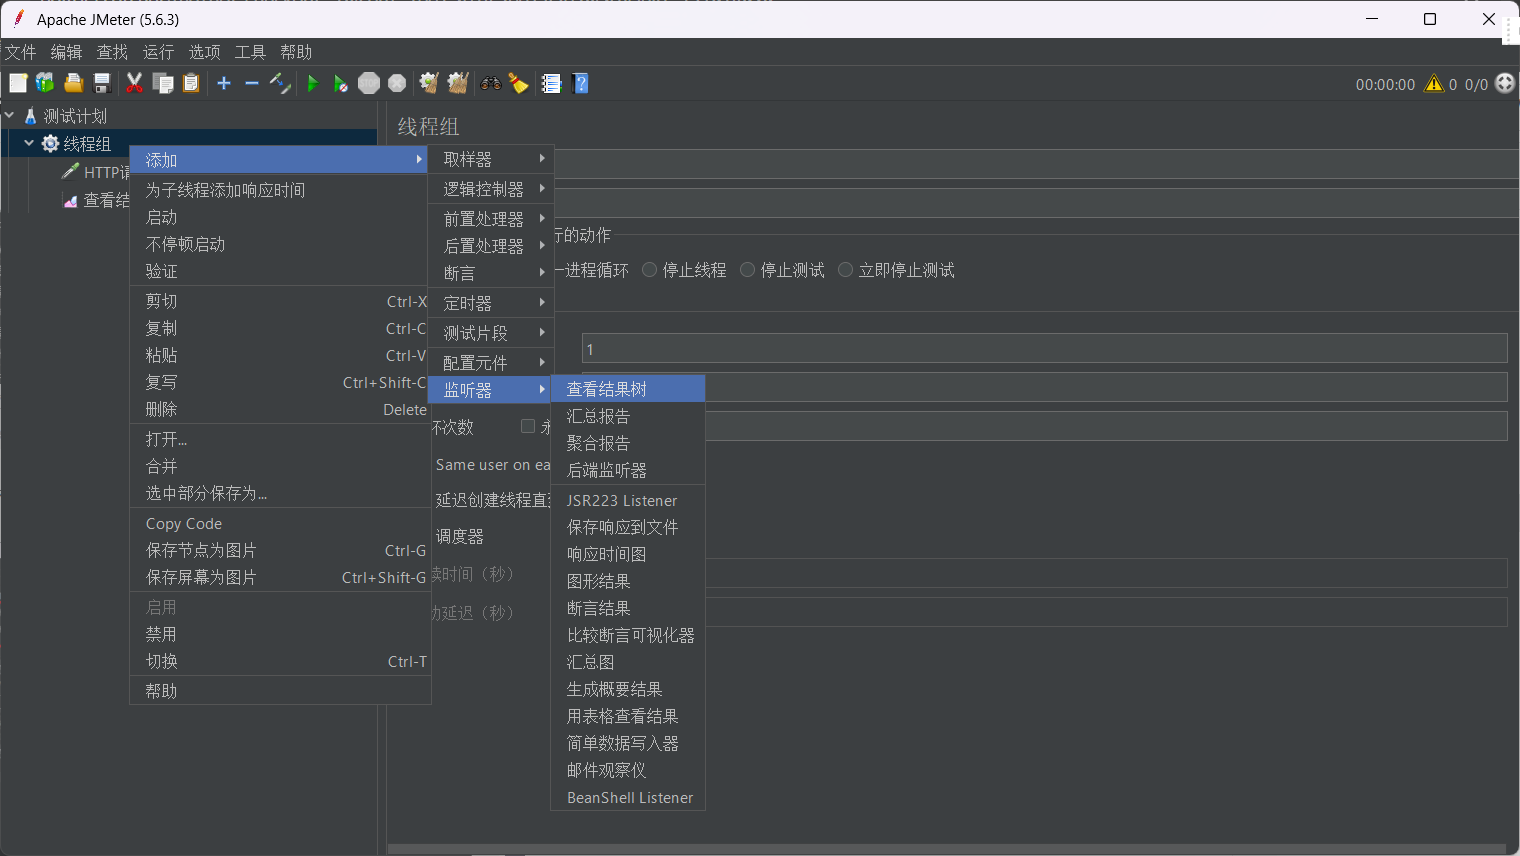Save the test plan with the floppy disk icon
This screenshot has height=856, width=1520.
[101, 83]
